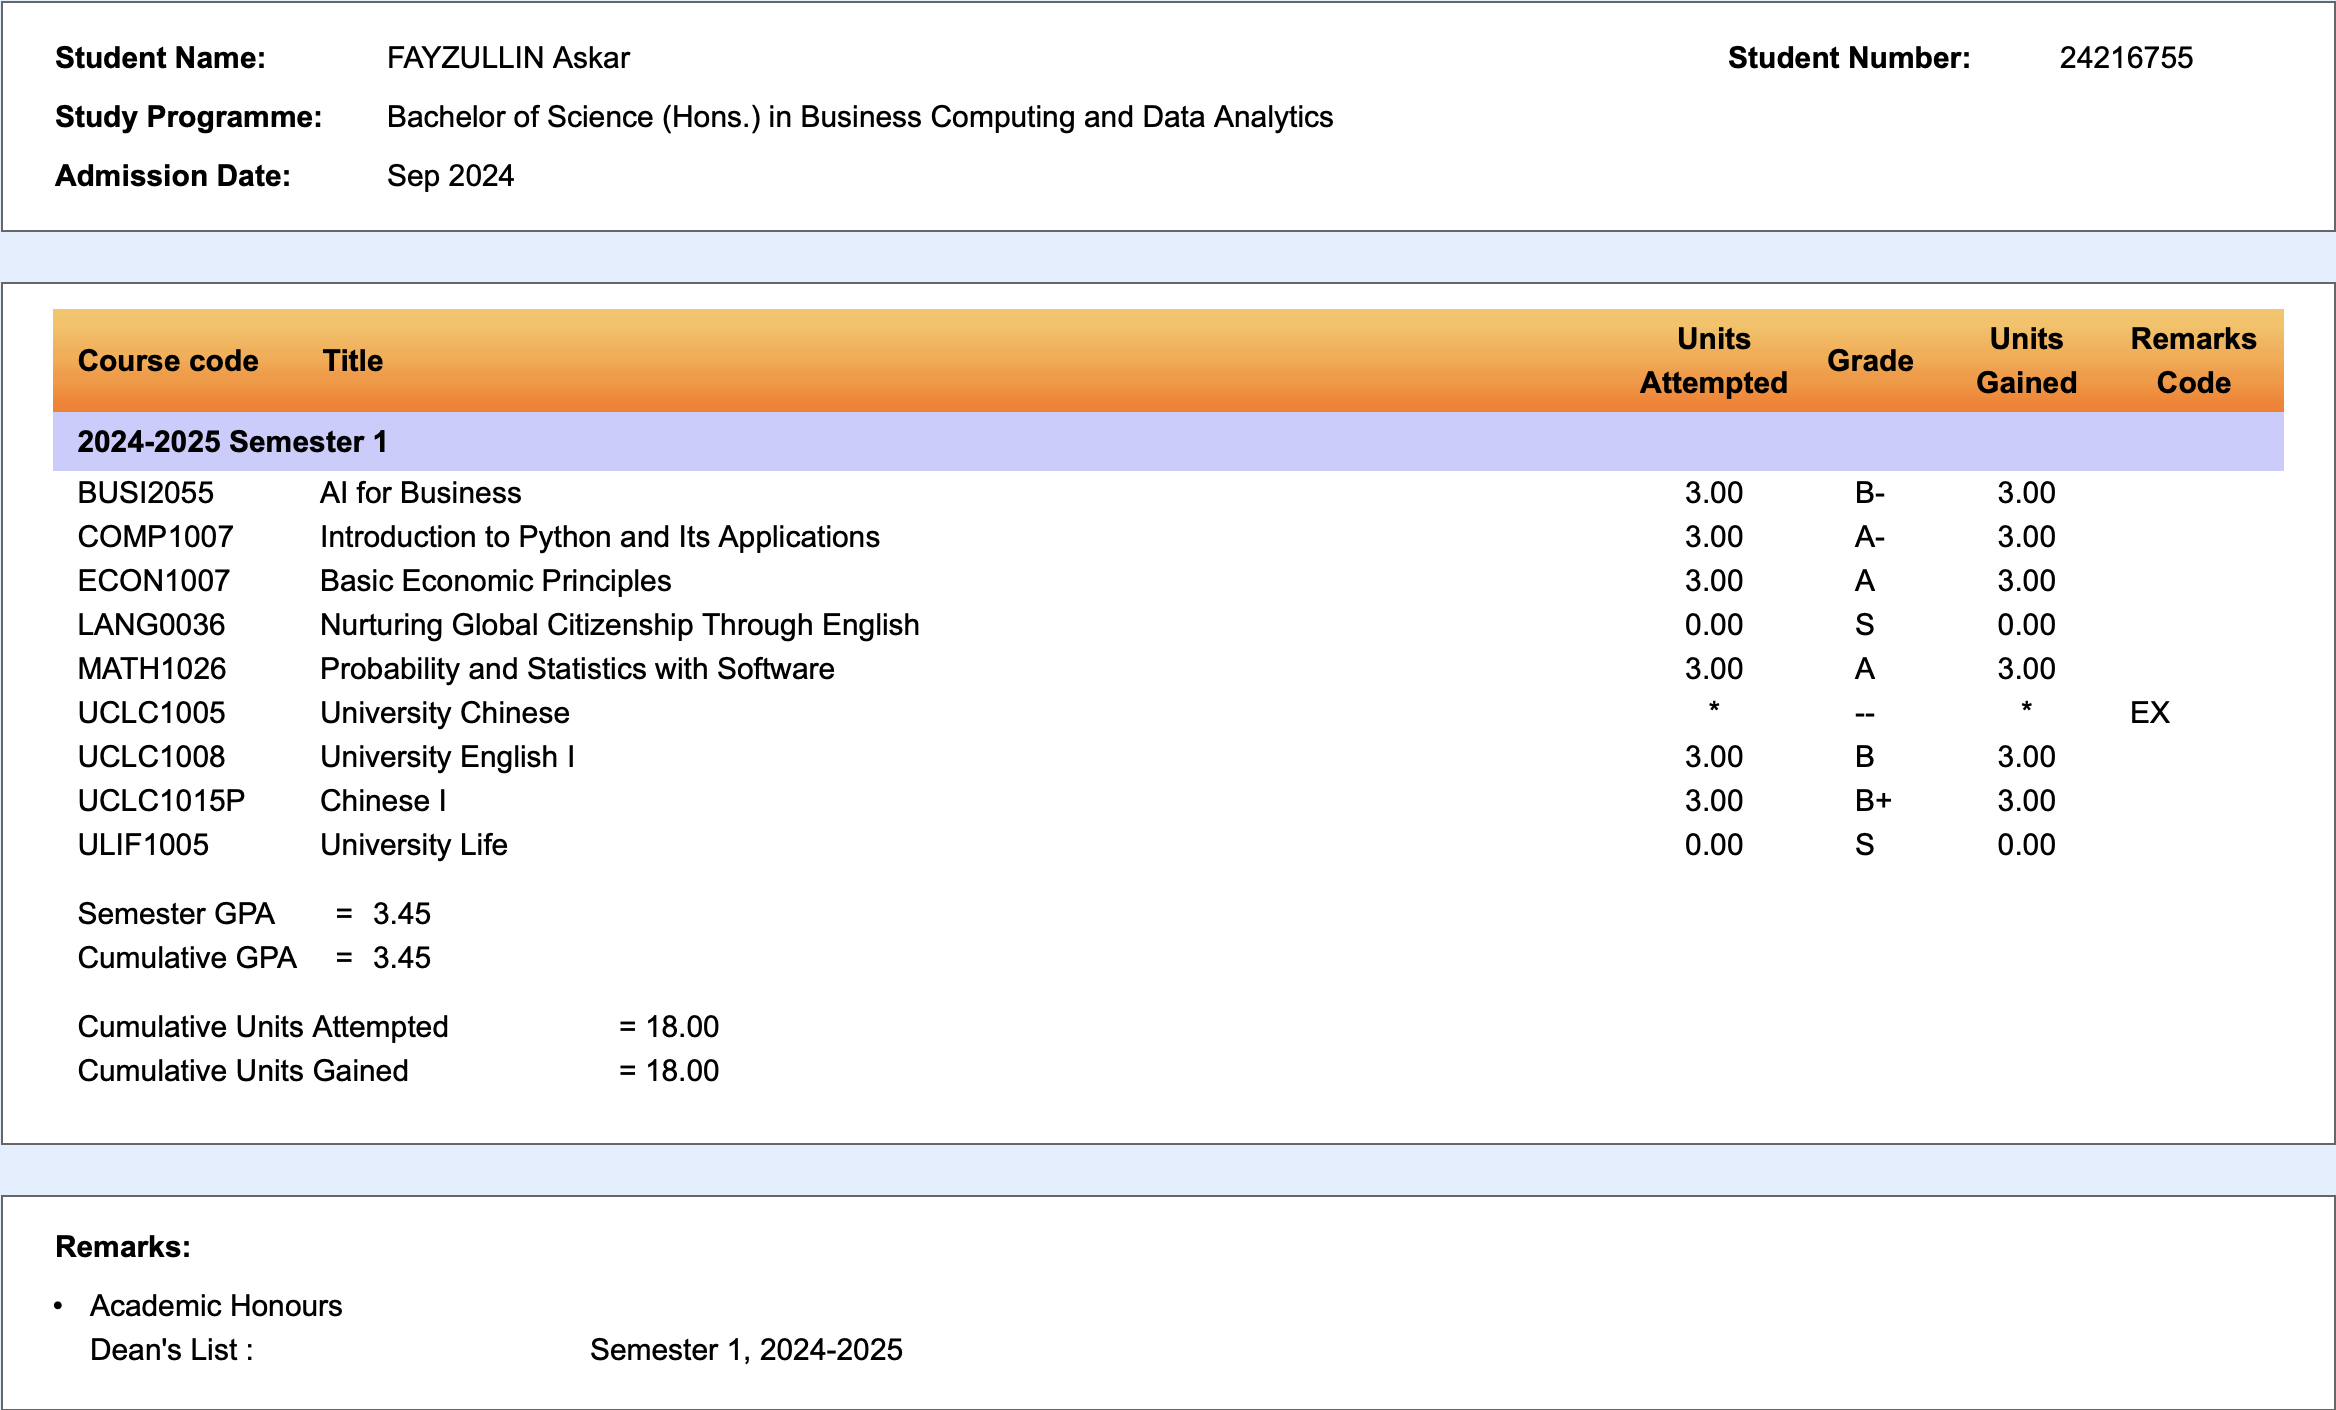Click the Student Number value 24216755
Viewport: 2336px width, 1410px height.
(2124, 57)
